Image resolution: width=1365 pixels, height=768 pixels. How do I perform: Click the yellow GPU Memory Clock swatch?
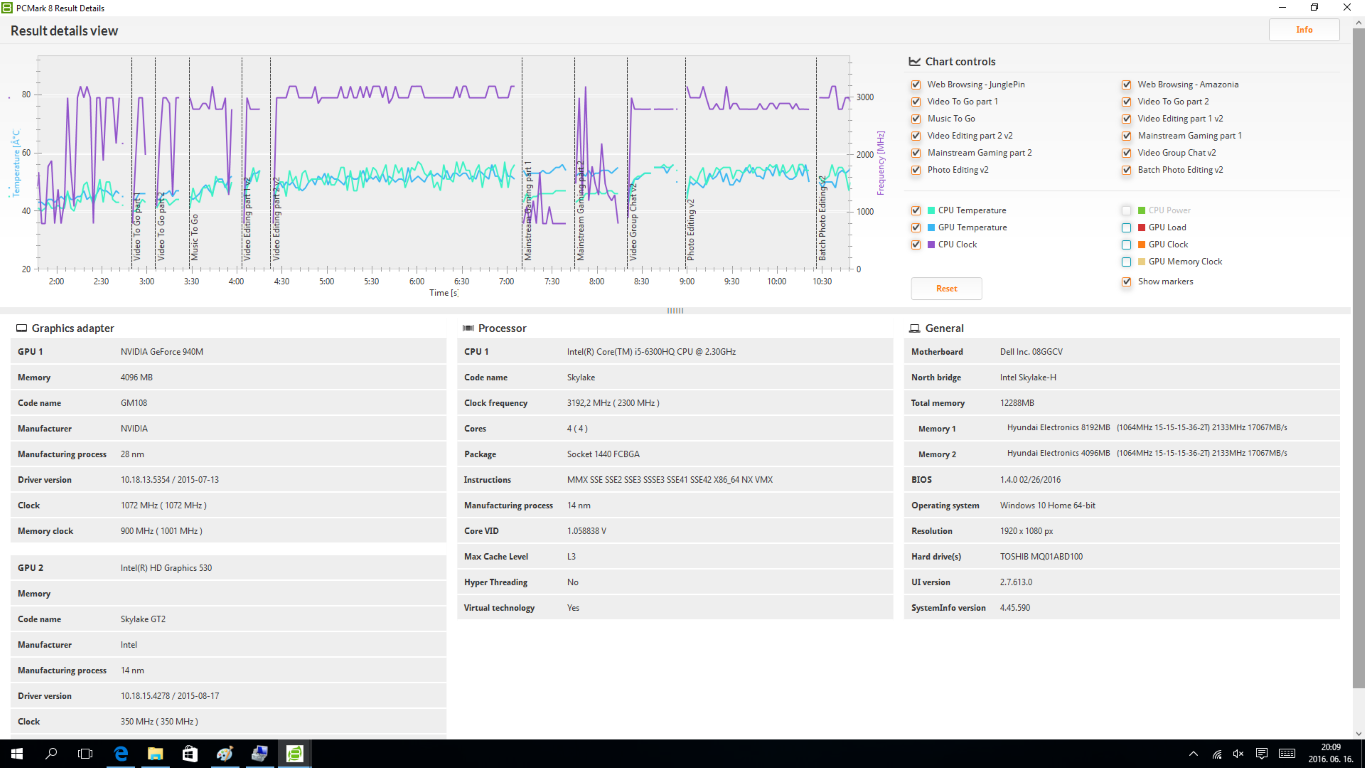(1142, 262)
